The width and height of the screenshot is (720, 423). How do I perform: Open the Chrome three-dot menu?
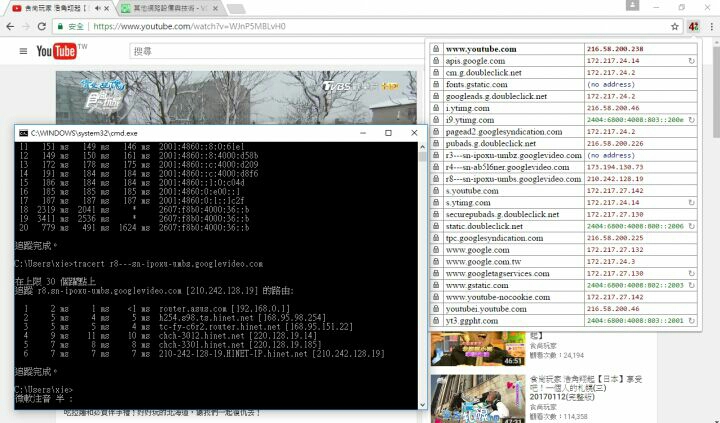(x=712, y=27)
